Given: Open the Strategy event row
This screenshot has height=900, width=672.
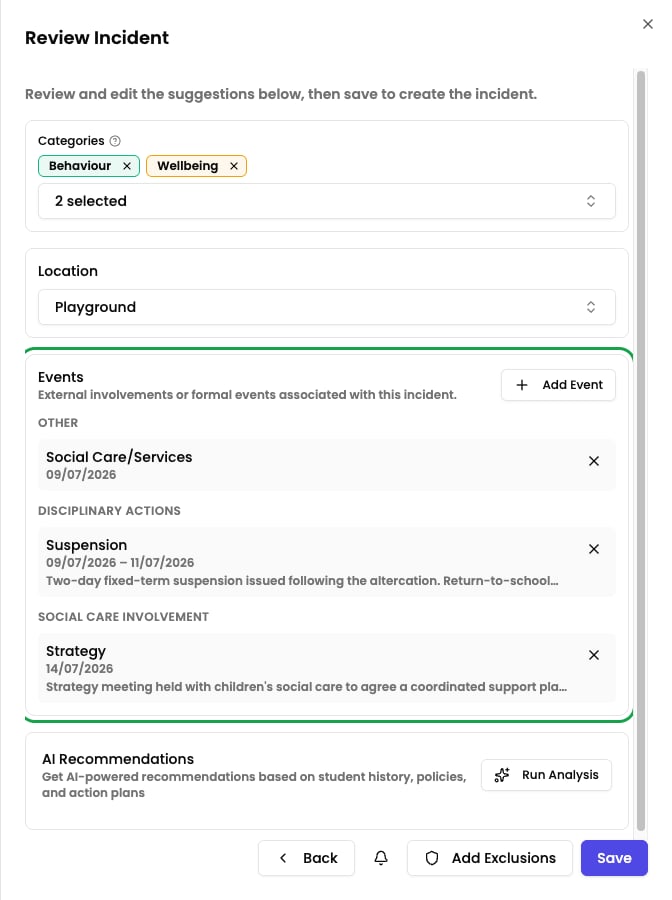Looking at the screenshot, I should click(327, 668).
